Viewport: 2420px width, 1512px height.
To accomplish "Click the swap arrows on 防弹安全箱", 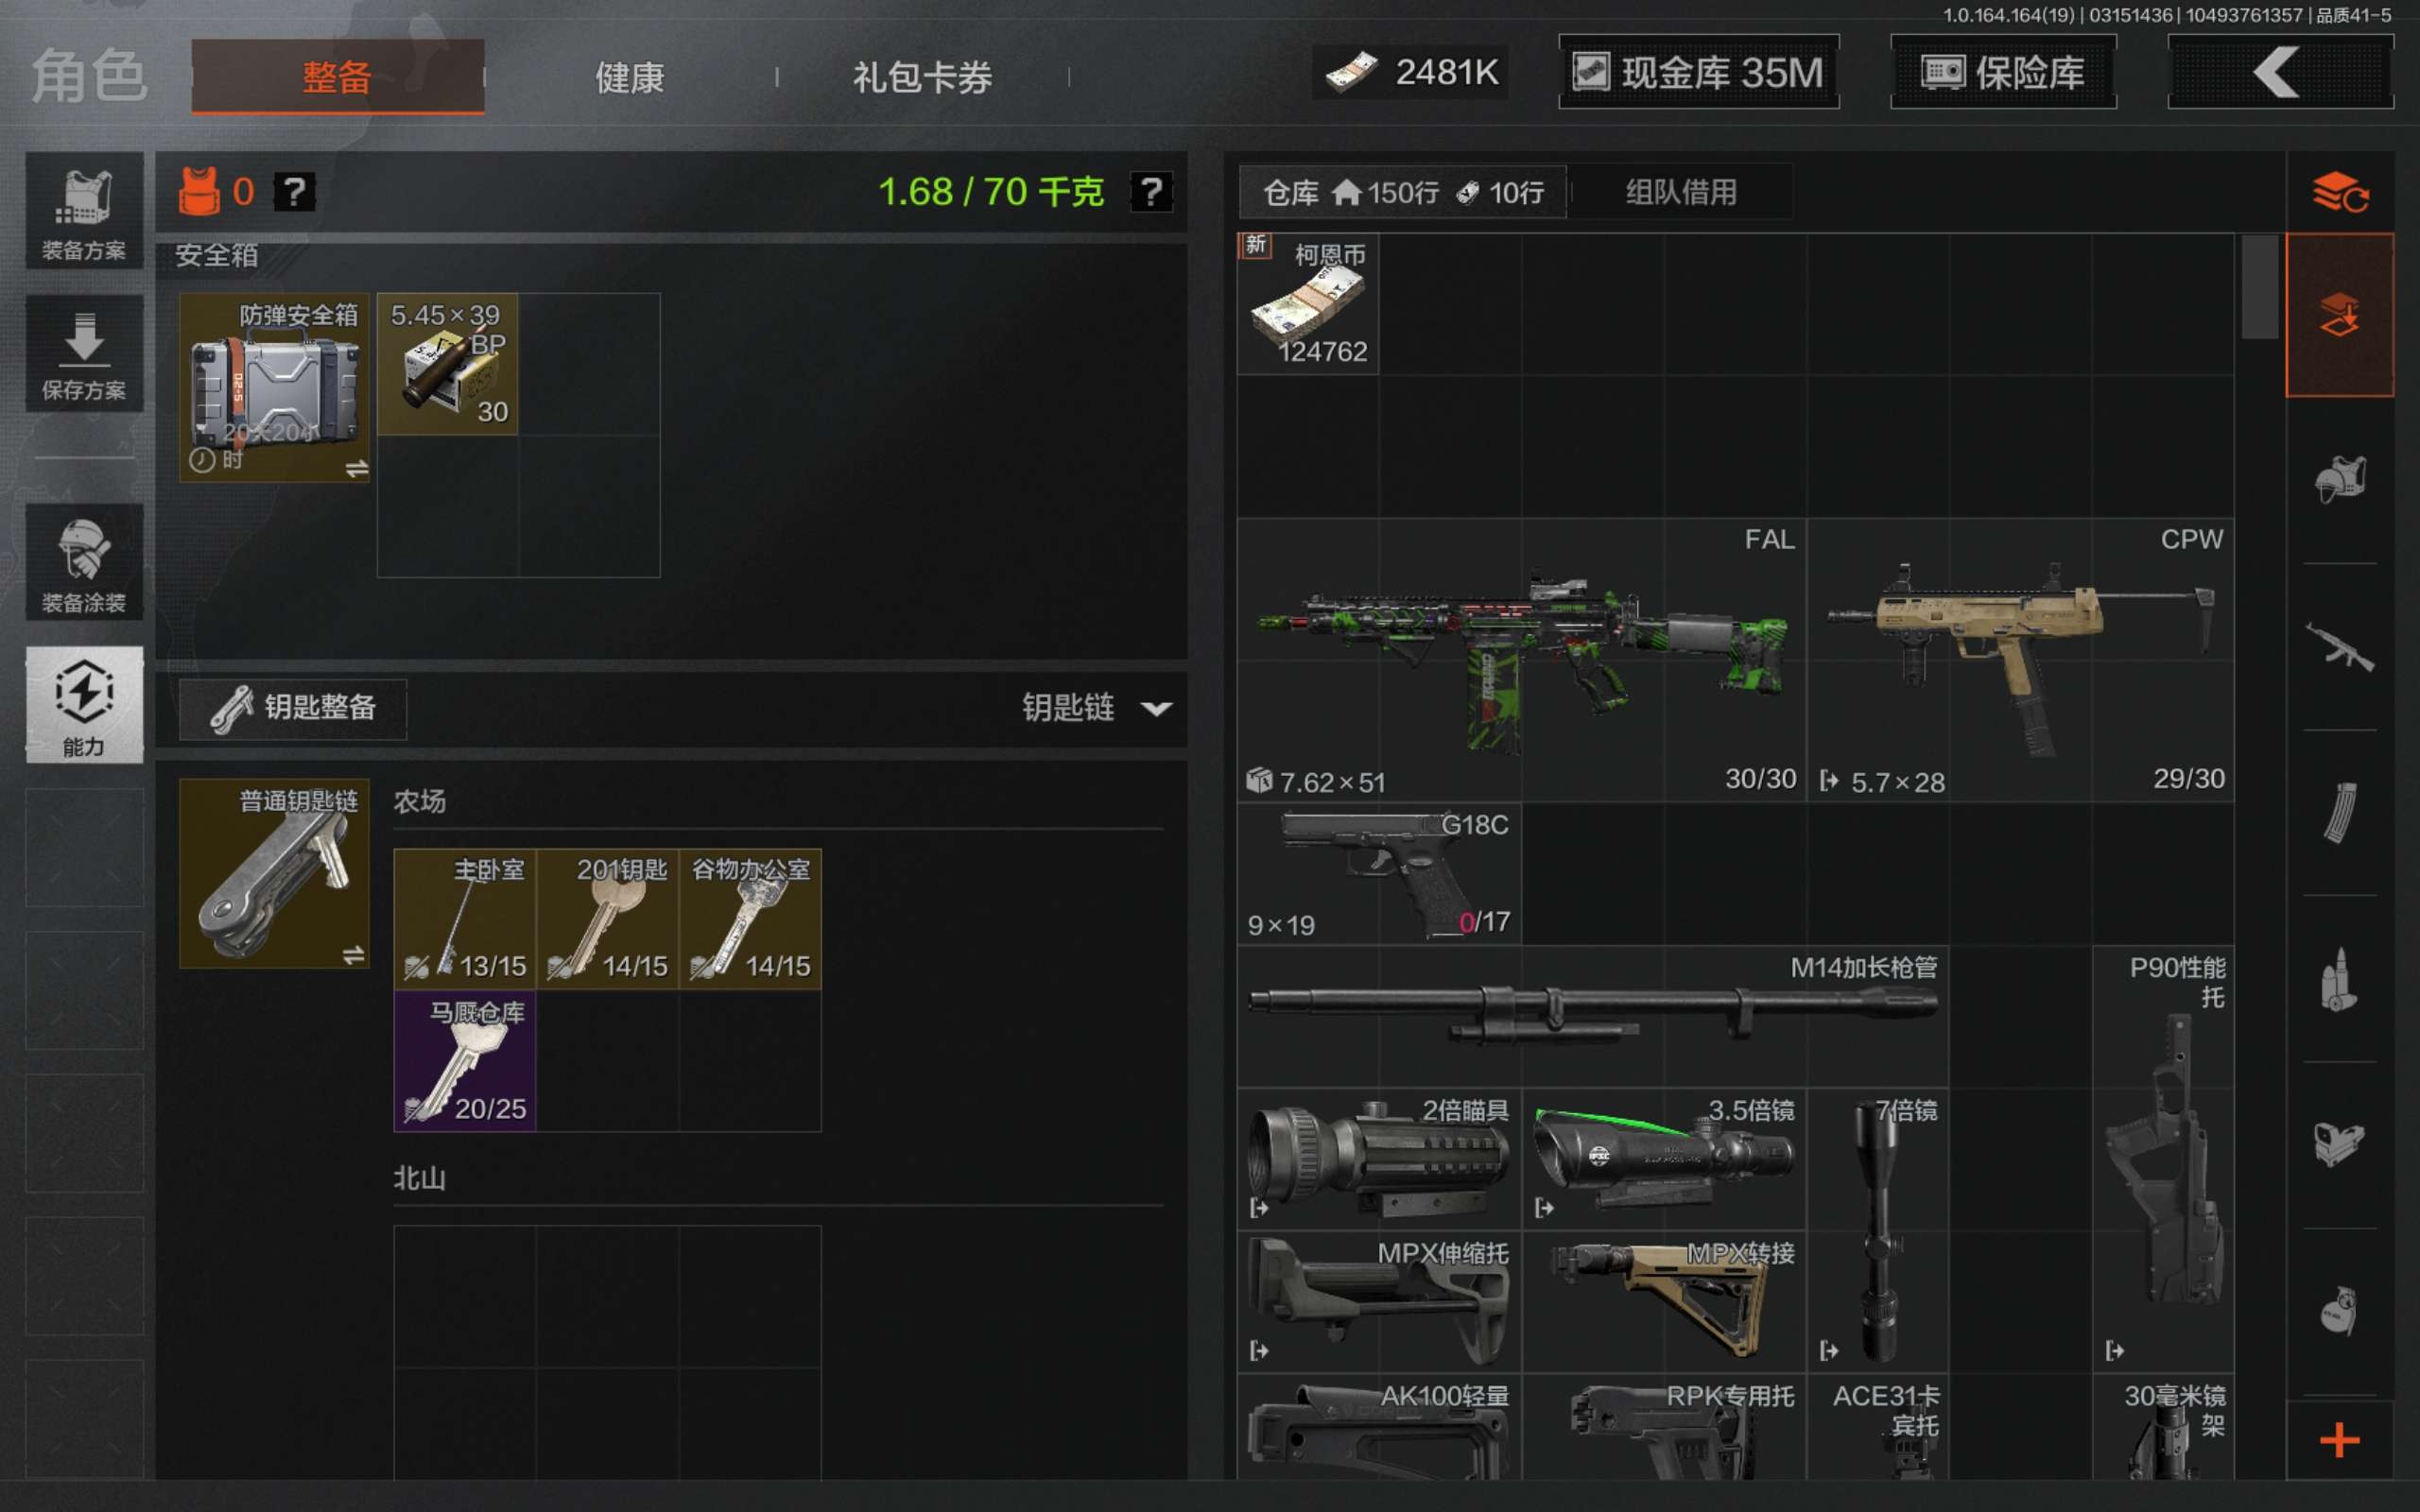I will pos(357,468).
